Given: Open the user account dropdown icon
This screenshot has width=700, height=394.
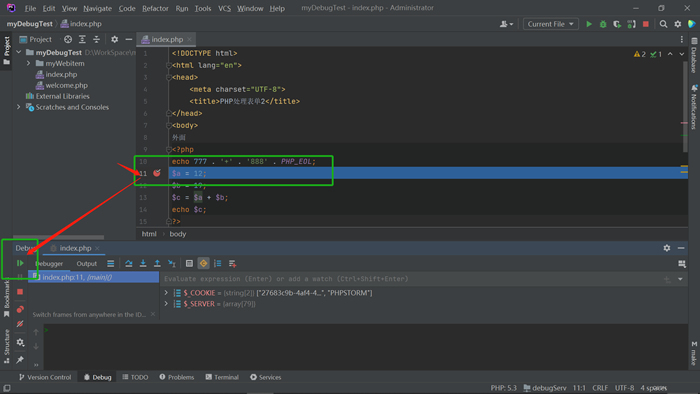Looking at the screenshot, I should (506, 24).
